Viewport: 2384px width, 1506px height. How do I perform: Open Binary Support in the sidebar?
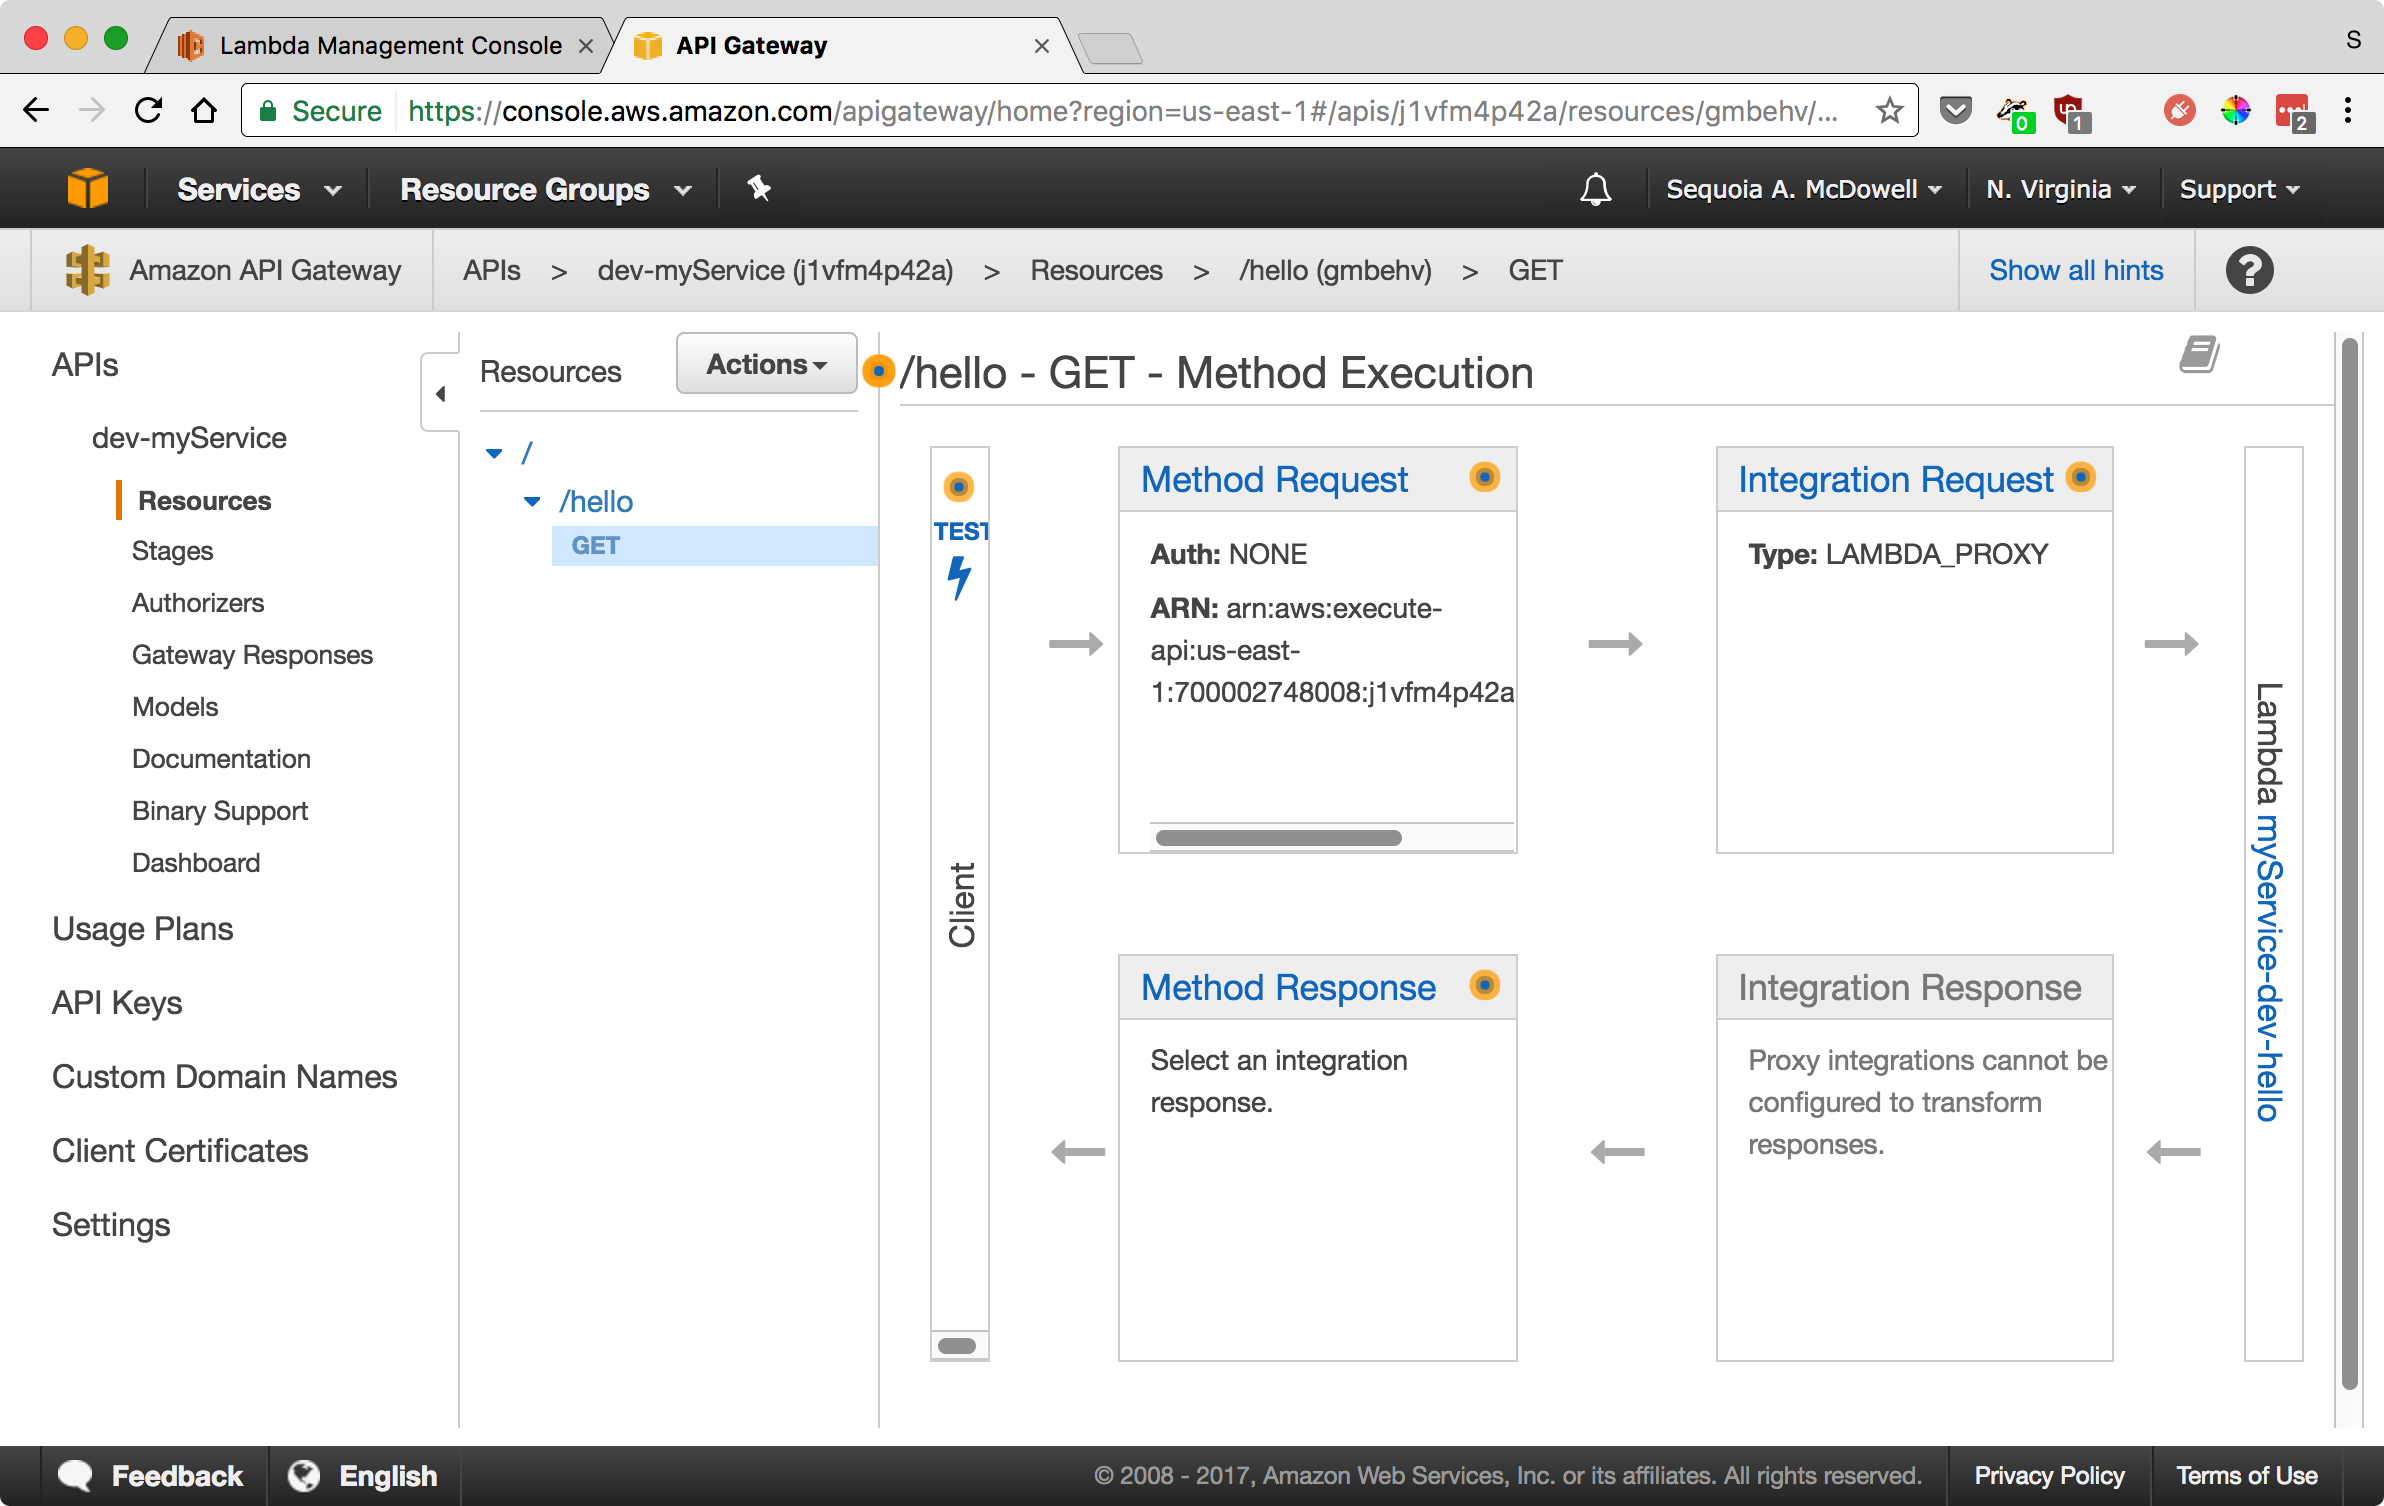(x=220, y=811)
